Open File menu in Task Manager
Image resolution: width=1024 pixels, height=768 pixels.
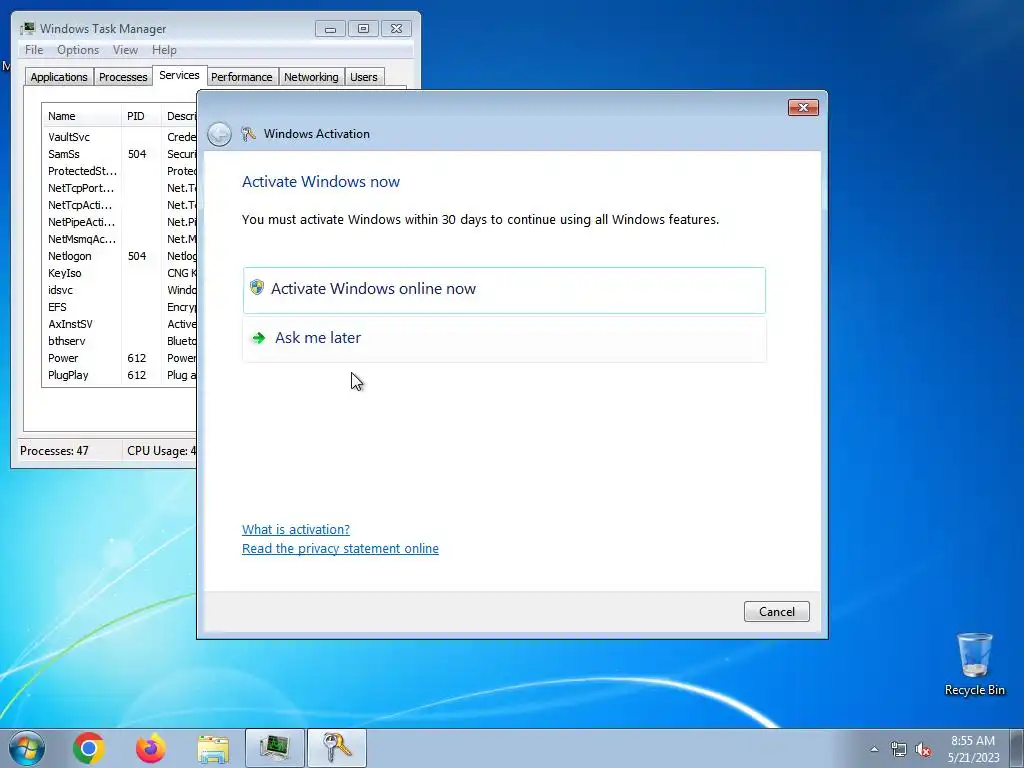pos(34,50)
